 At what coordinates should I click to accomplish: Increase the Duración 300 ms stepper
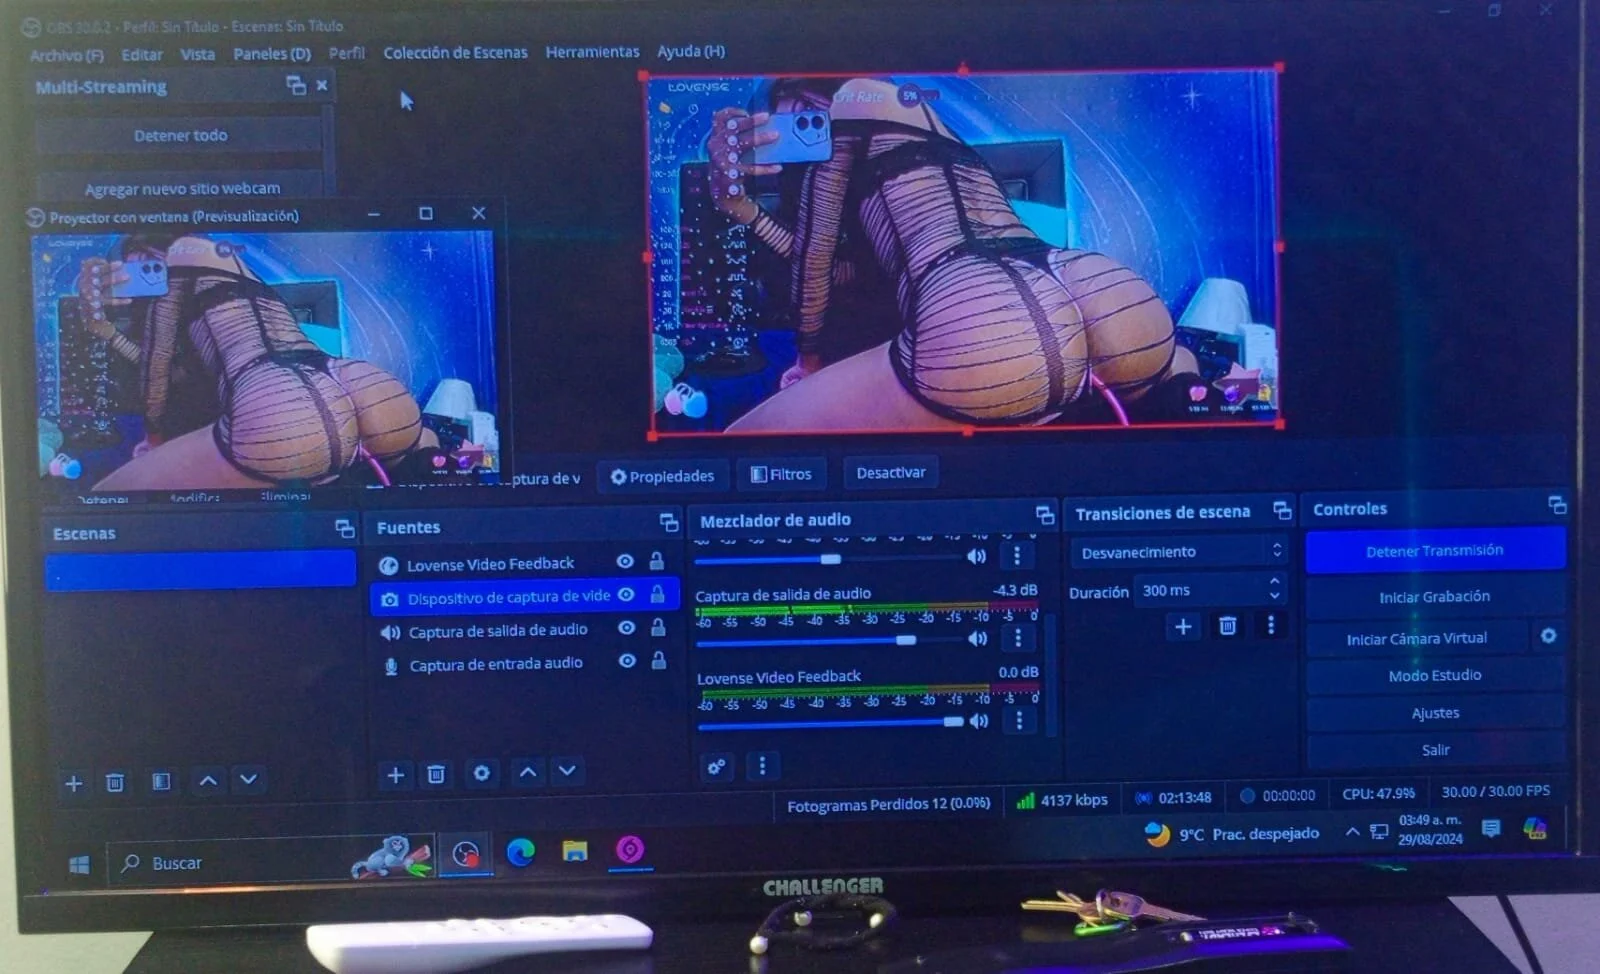(x=1274, y=582)
